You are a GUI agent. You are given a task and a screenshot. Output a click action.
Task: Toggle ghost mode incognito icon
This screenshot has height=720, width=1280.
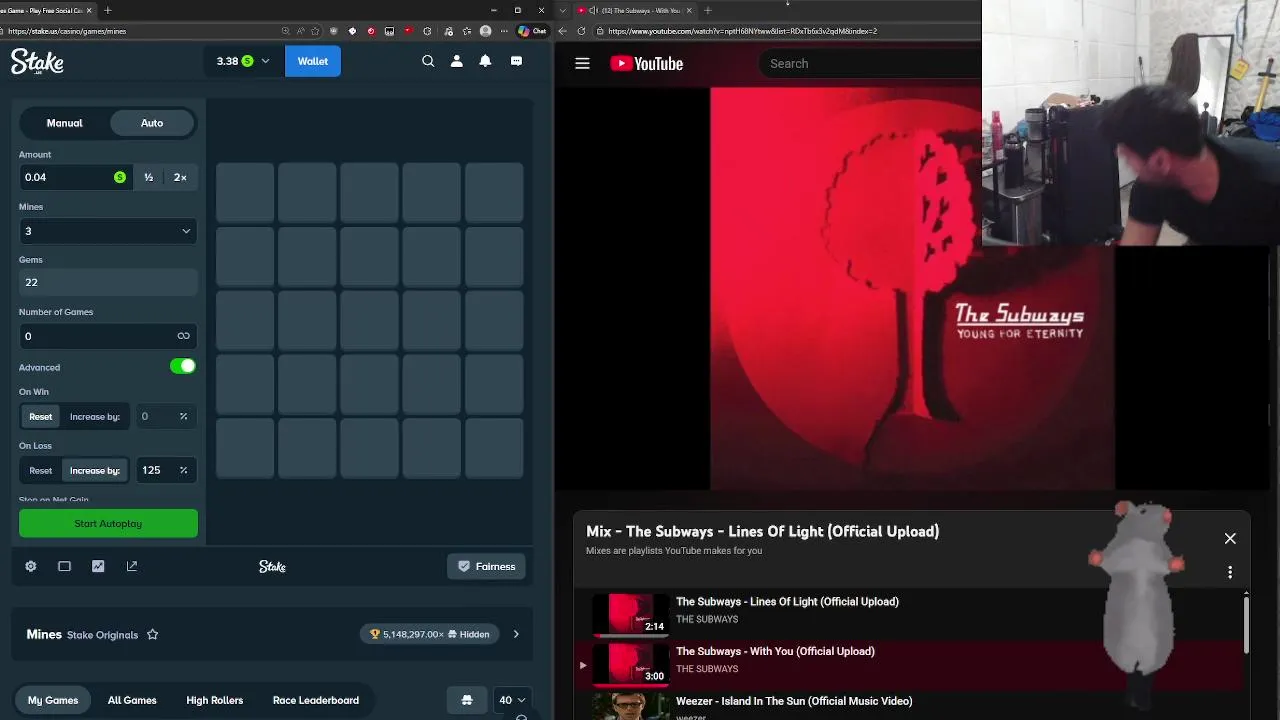(x=467, y=700)
